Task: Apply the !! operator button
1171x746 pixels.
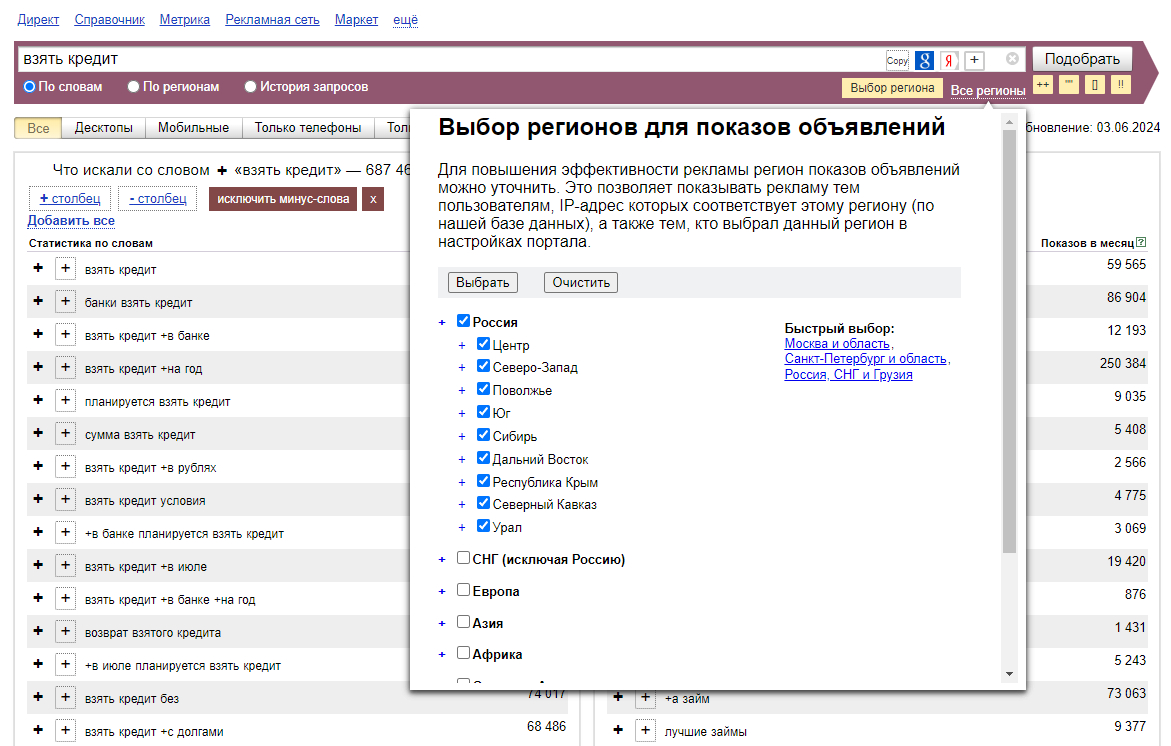Action: tap(1120, 84)
